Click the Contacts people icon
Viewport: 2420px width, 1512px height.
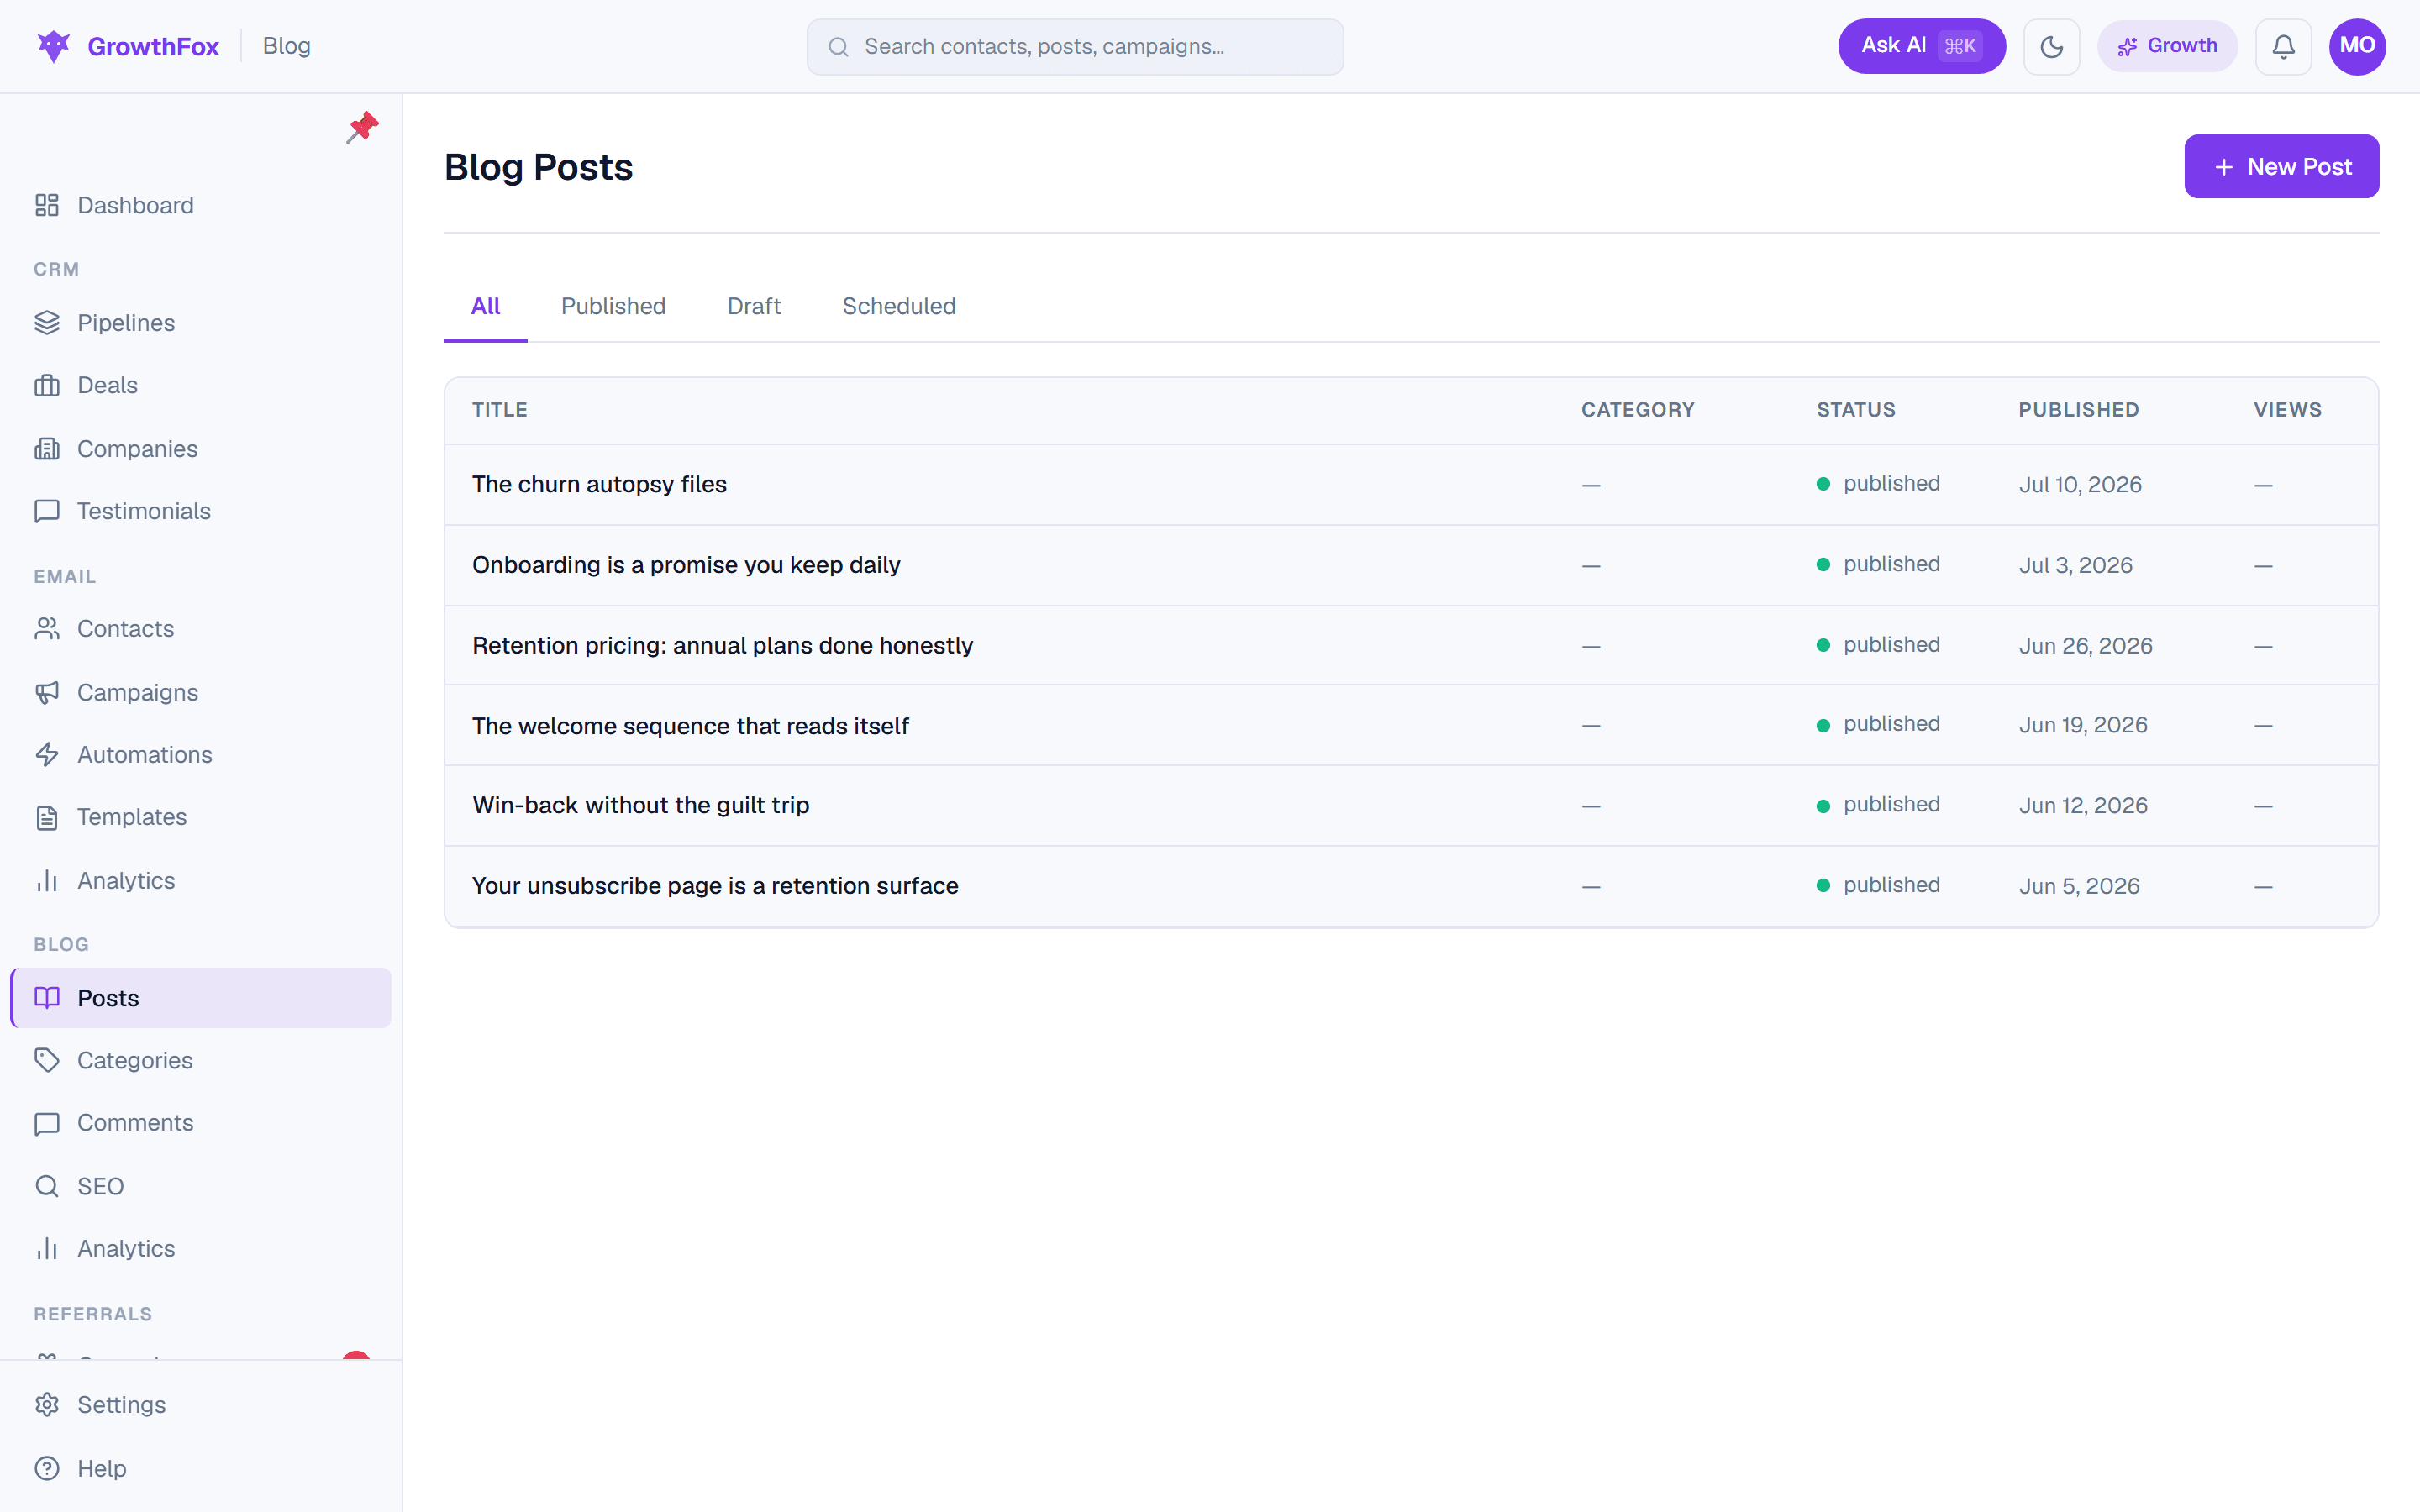point(47,629)
